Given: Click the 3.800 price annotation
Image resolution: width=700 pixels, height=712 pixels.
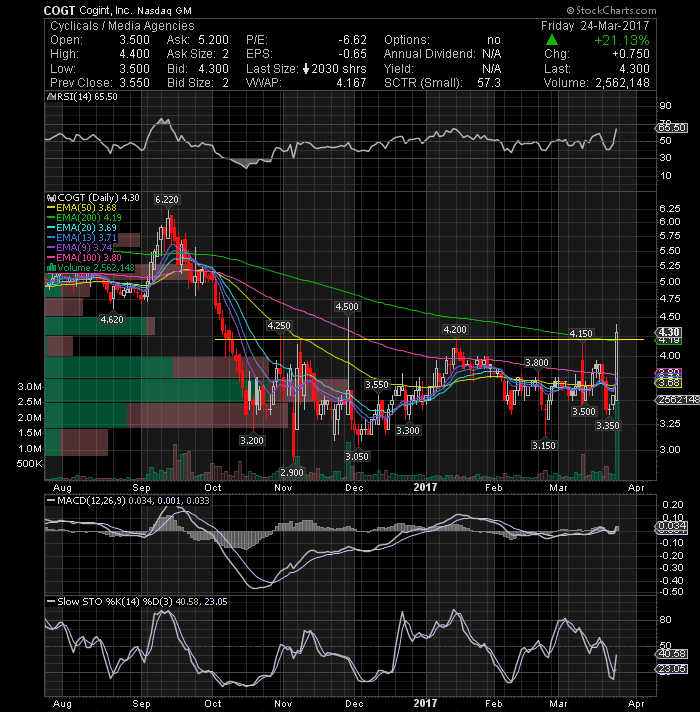Looking at the screenshot, I should point(537,363).
